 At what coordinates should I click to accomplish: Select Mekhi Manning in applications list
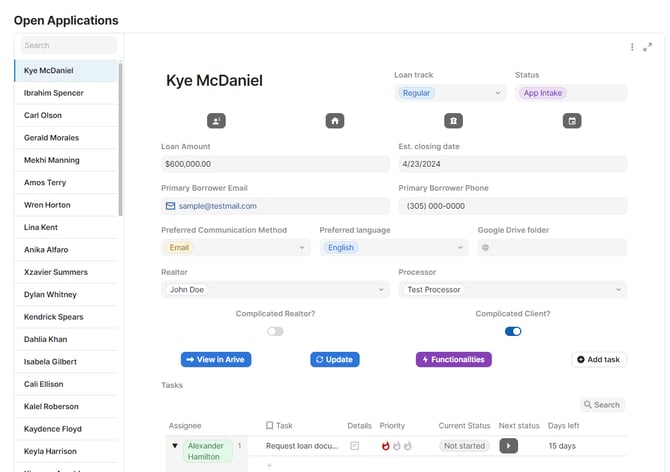click(x=66, y=160)
